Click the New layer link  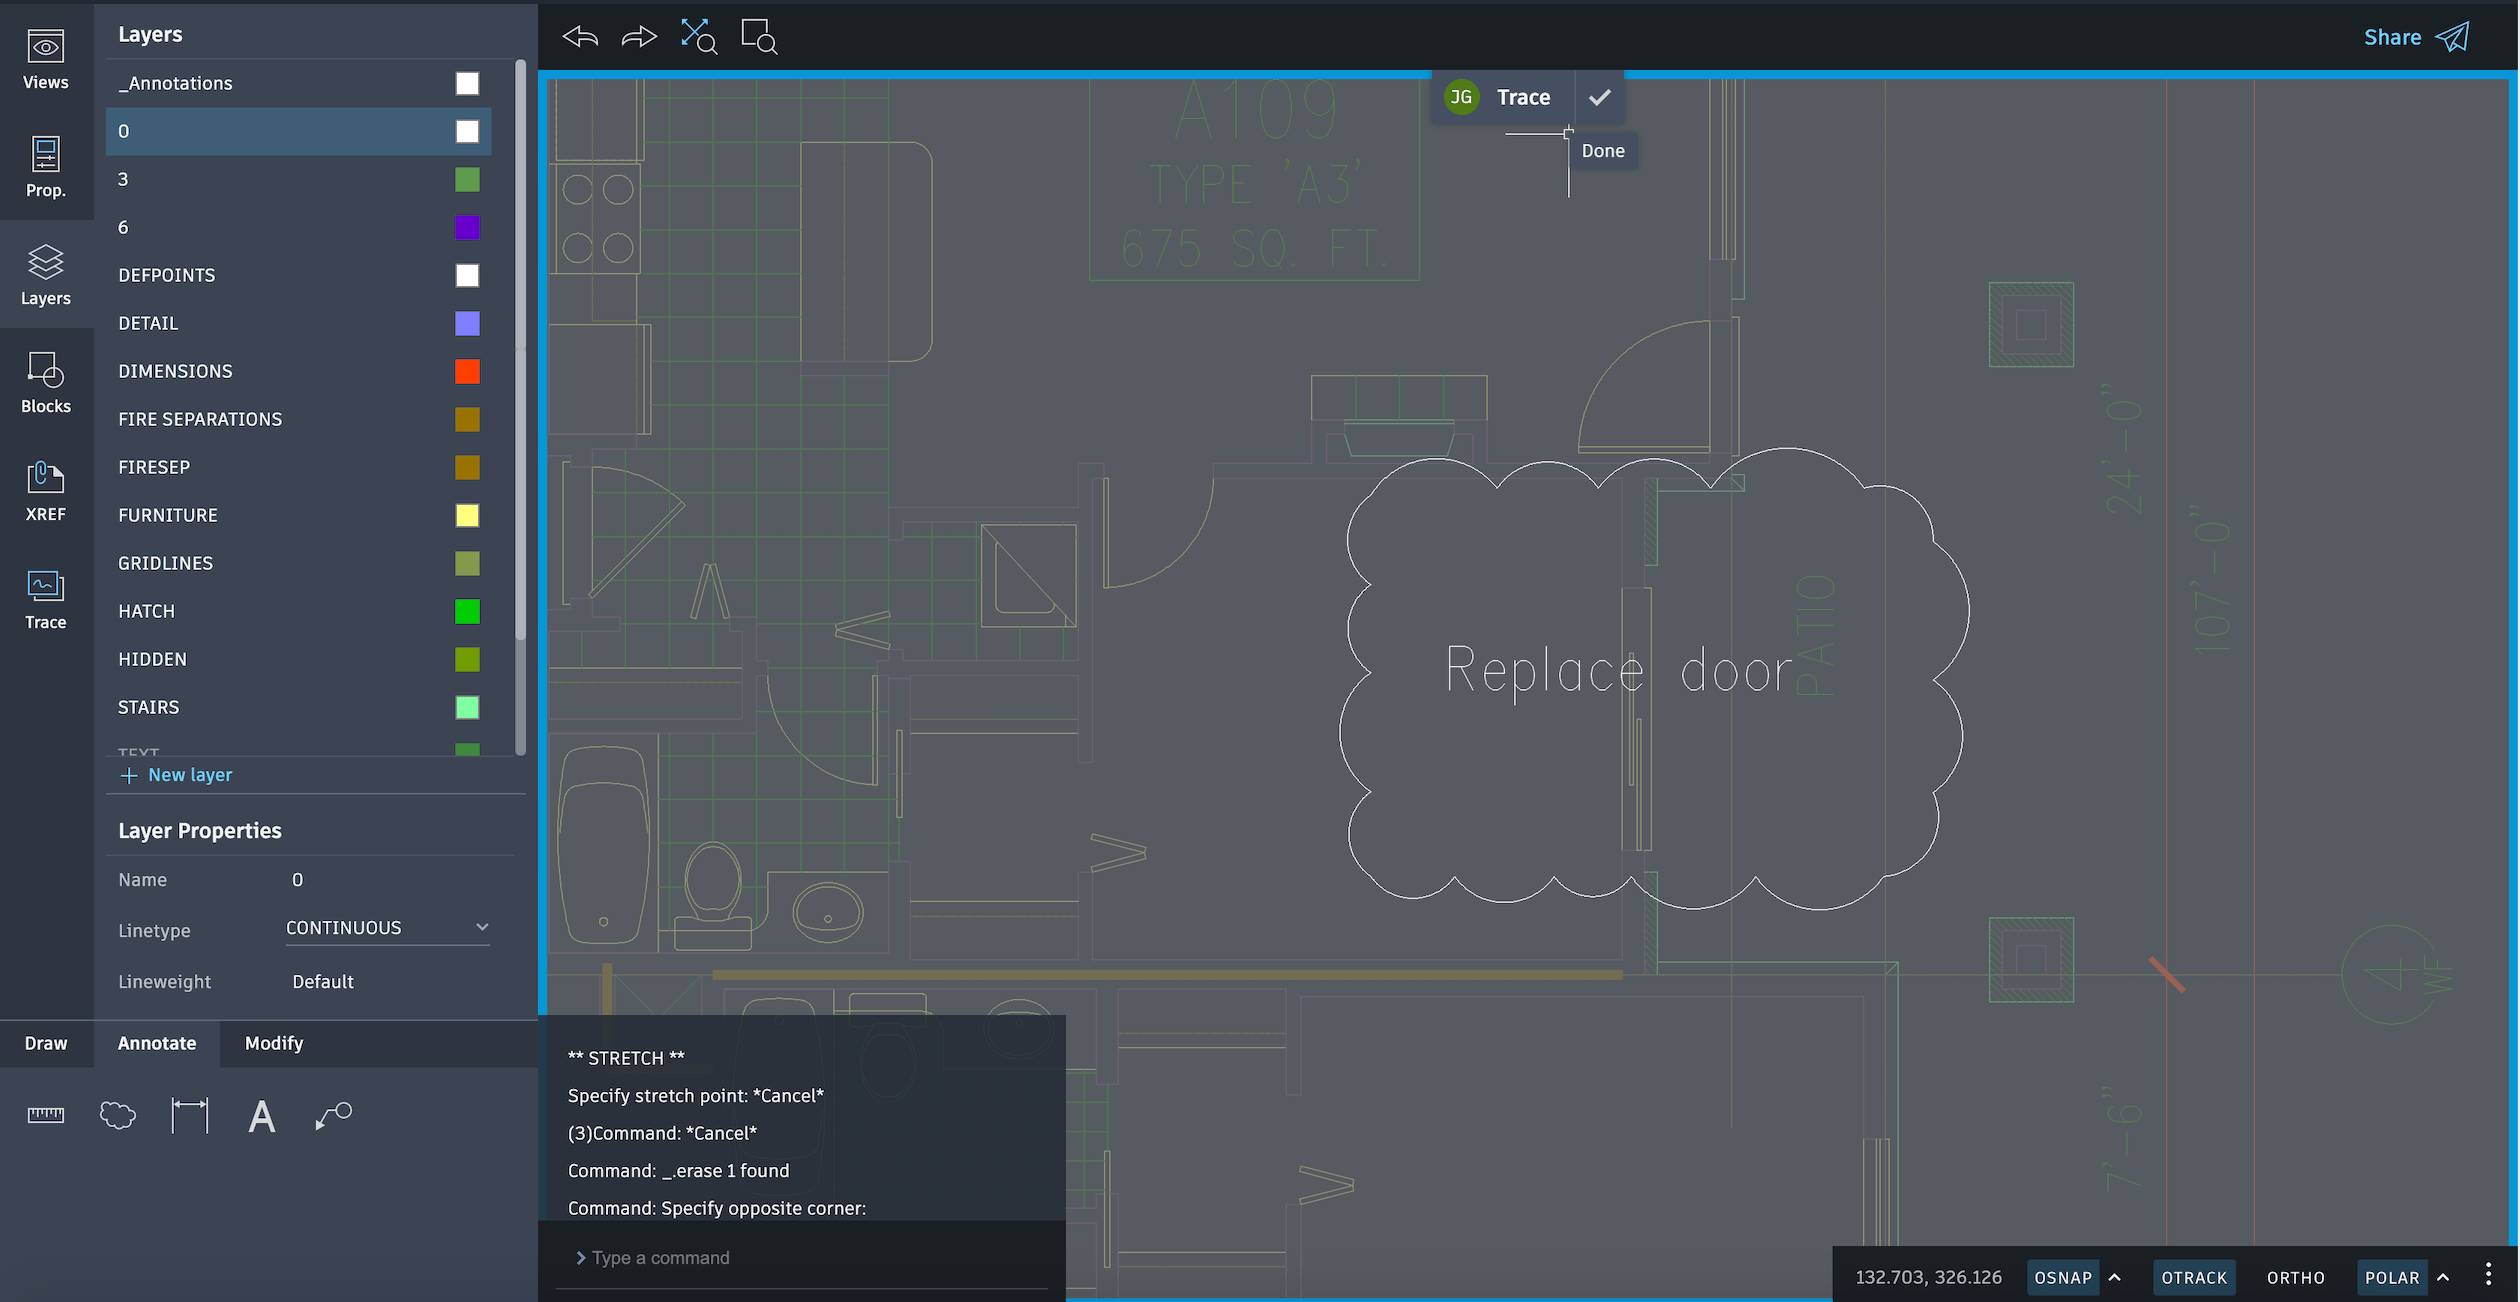(x=176, y=775)
